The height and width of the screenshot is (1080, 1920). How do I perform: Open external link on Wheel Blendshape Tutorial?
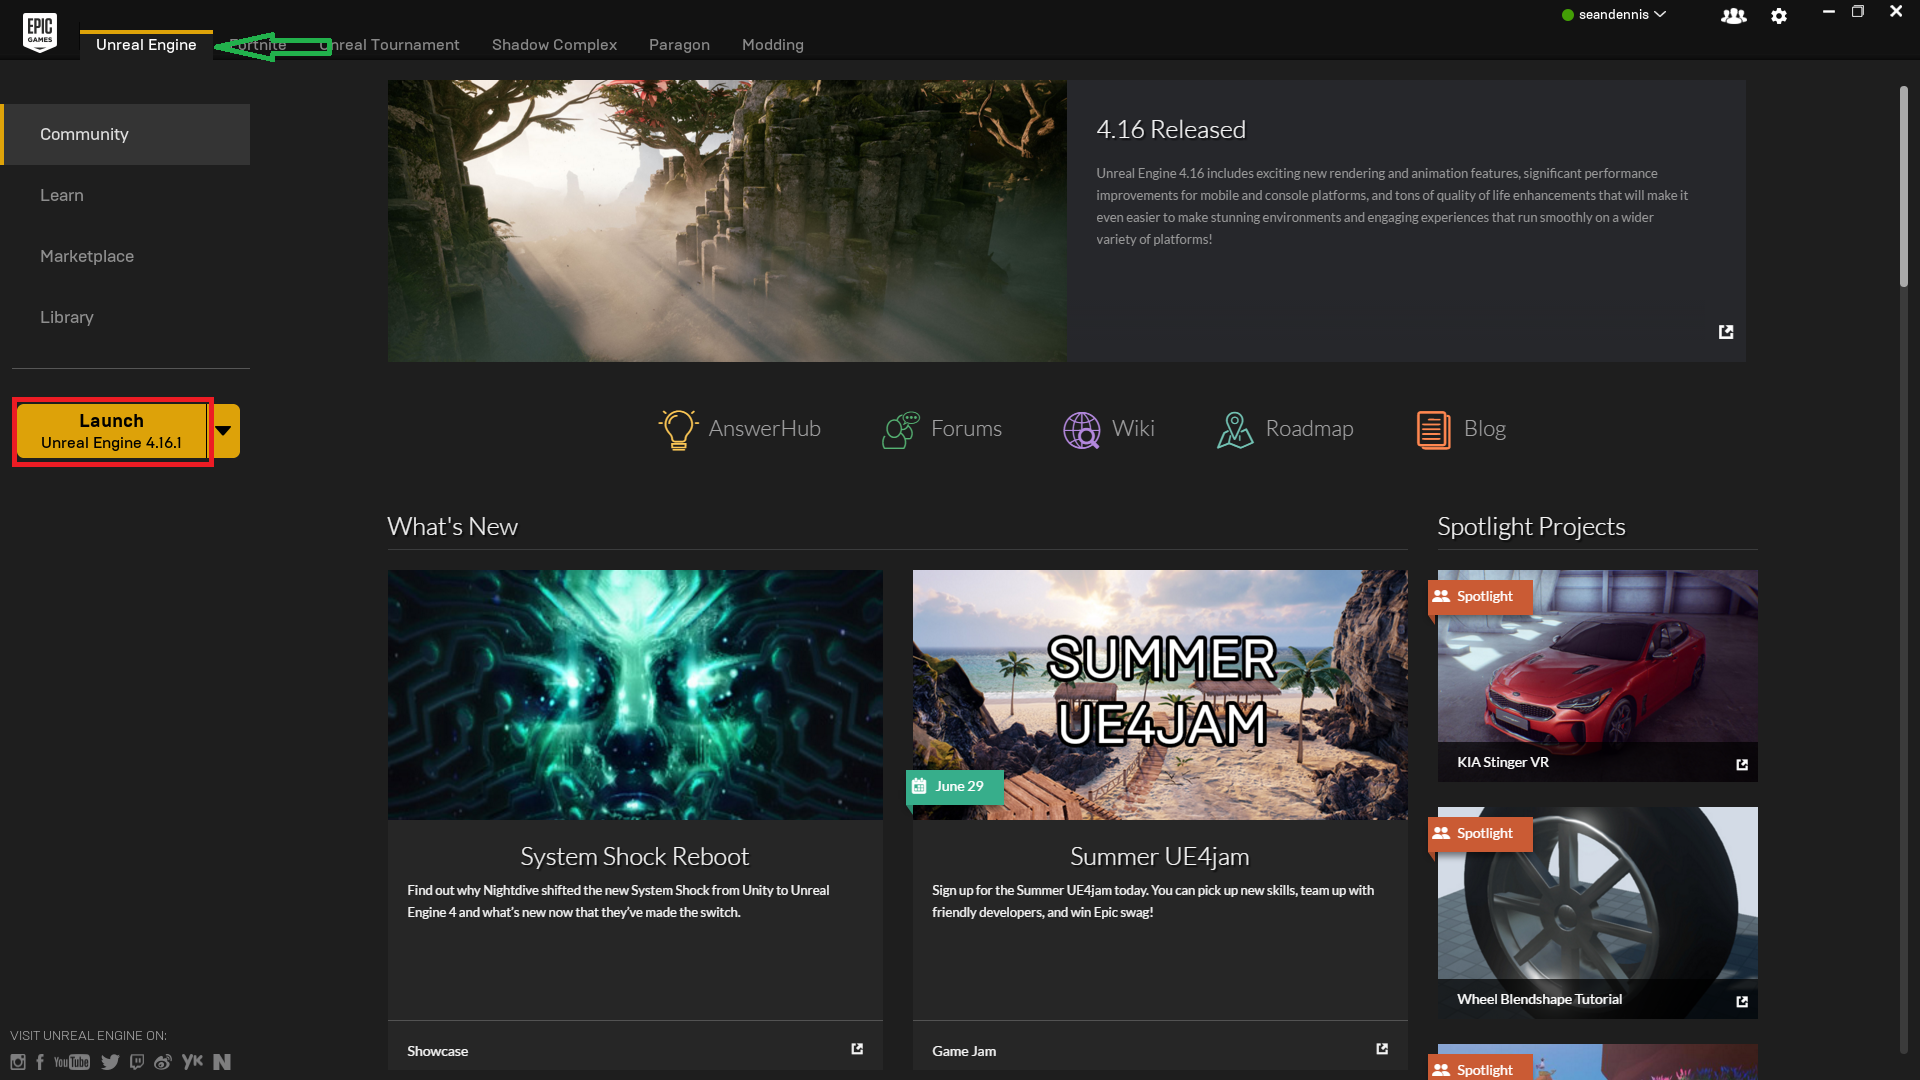pos(1742,1002)
